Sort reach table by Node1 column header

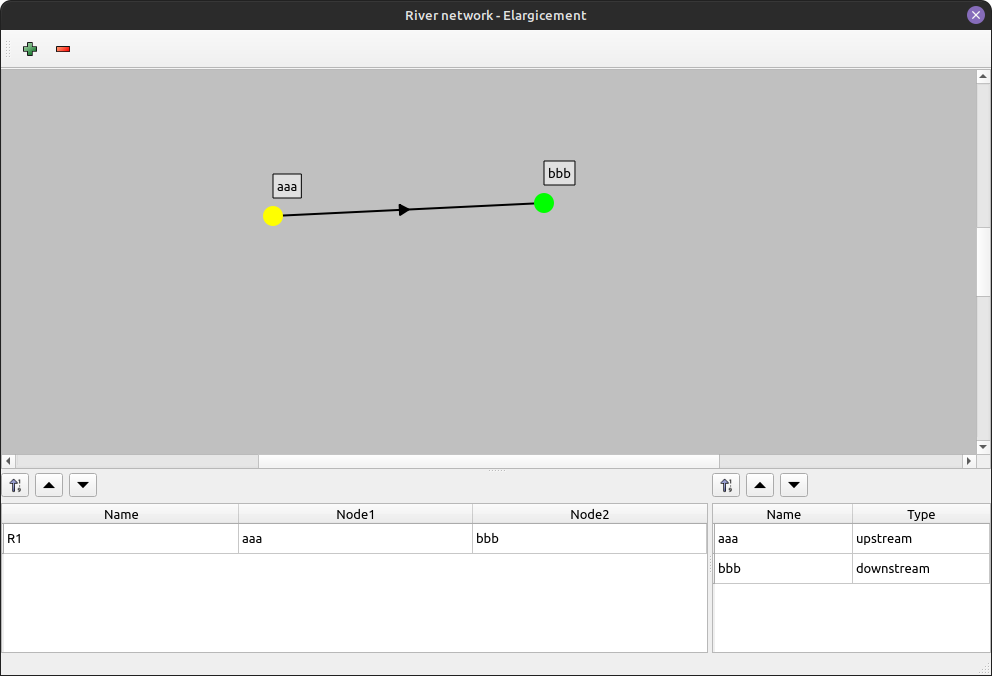tap(355, 514)
